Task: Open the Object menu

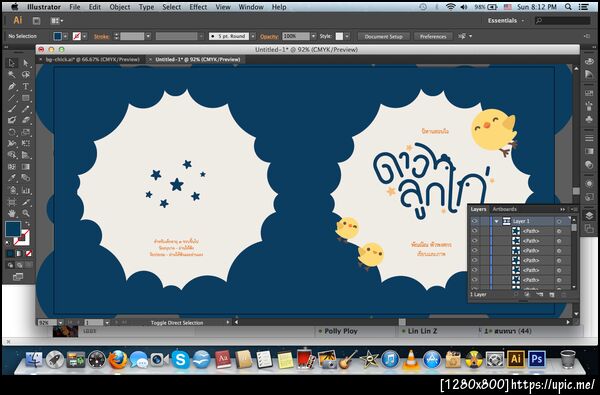Action: pos(120,7)
